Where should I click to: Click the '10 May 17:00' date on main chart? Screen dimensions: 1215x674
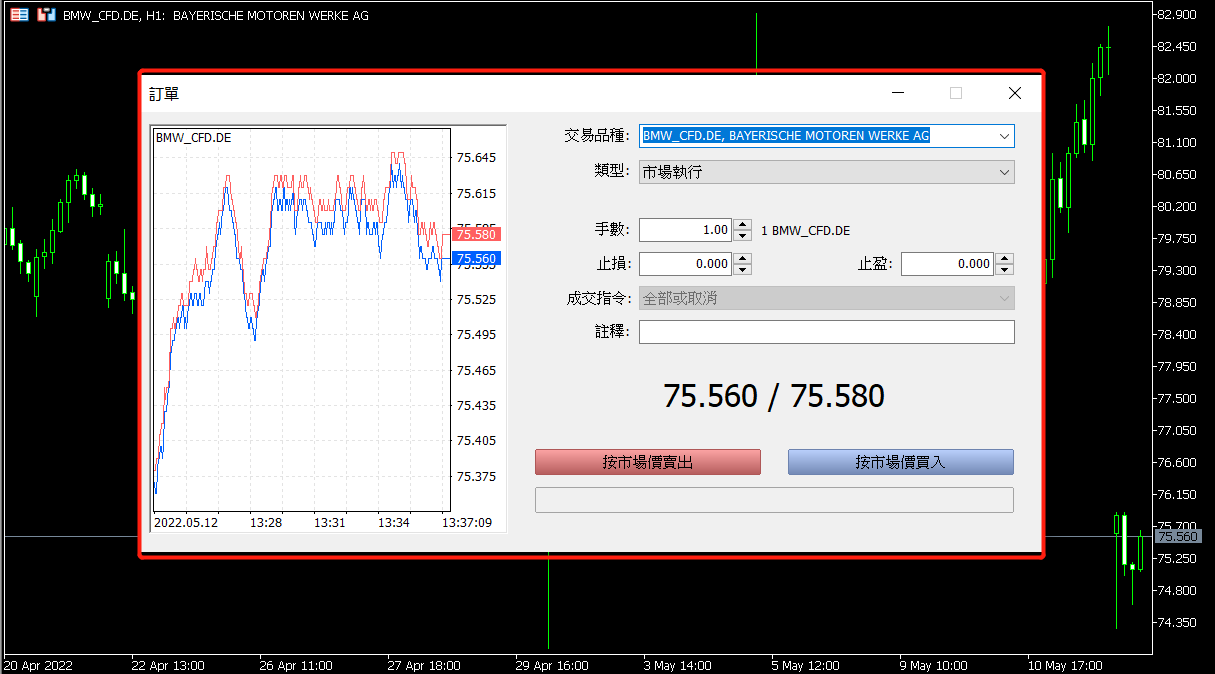pos(1065,665)
